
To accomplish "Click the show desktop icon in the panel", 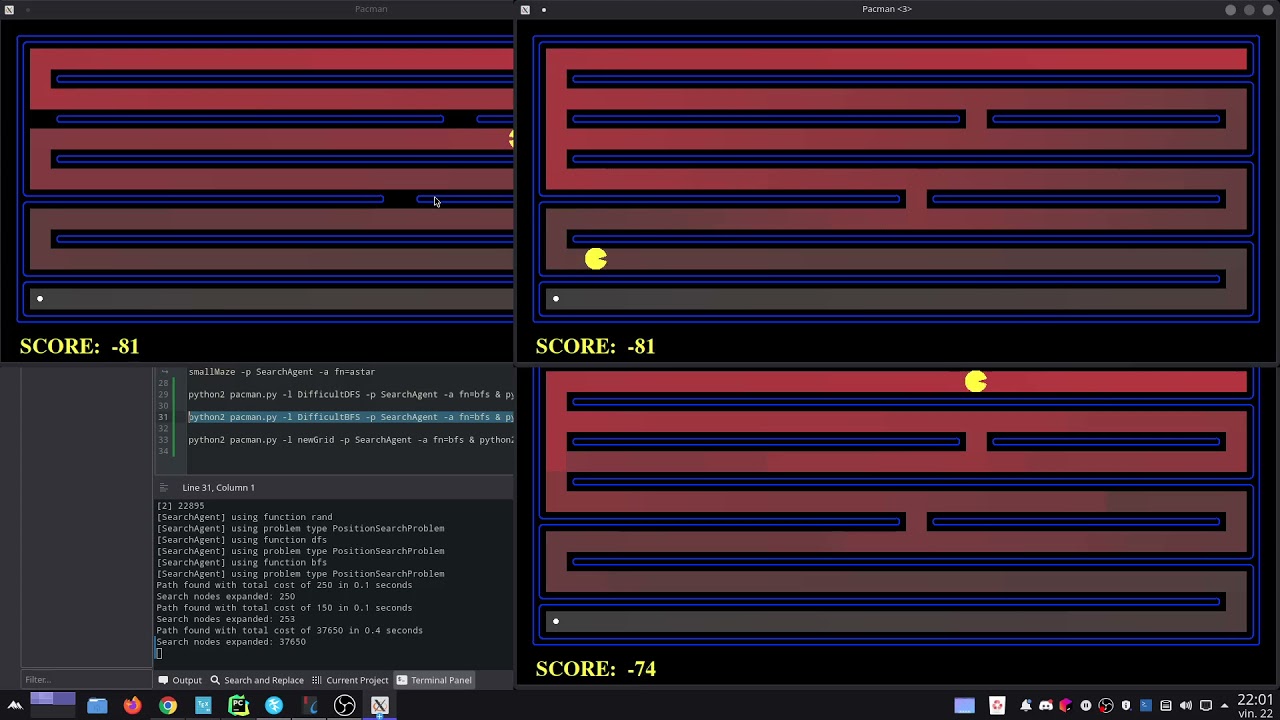I will 964,705.
